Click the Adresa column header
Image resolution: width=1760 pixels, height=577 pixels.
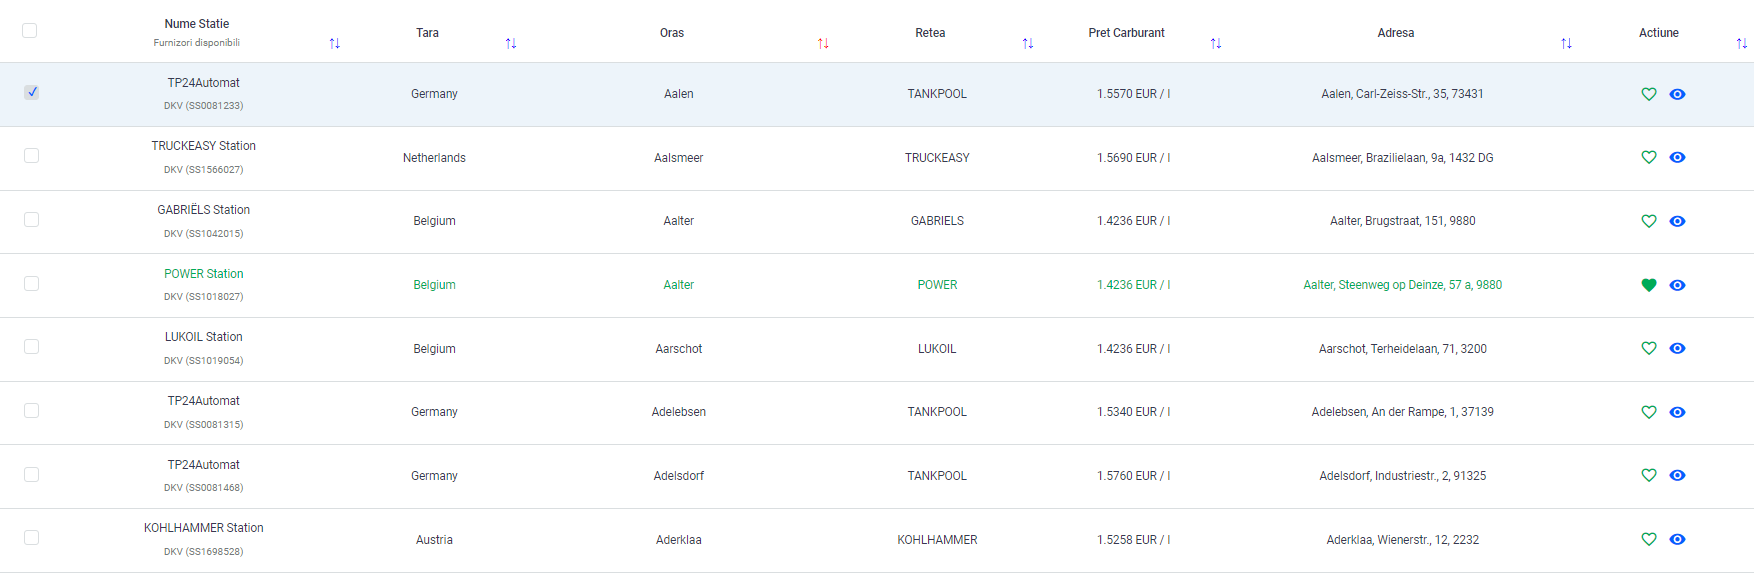pos(1395,33)
